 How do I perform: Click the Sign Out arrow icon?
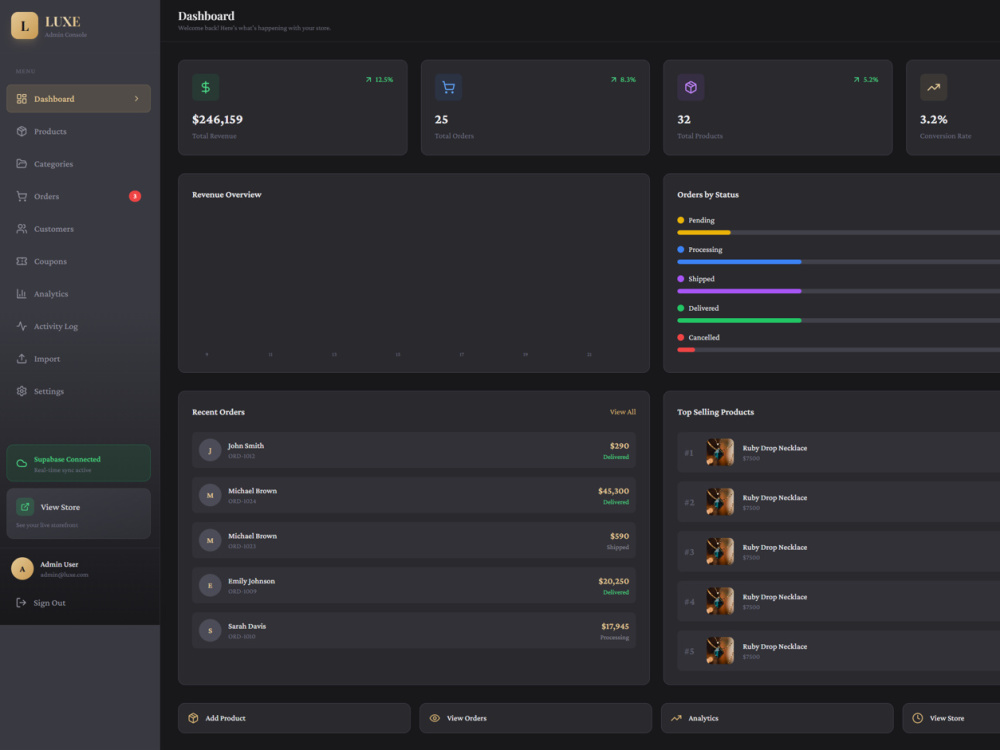[21, 603]
